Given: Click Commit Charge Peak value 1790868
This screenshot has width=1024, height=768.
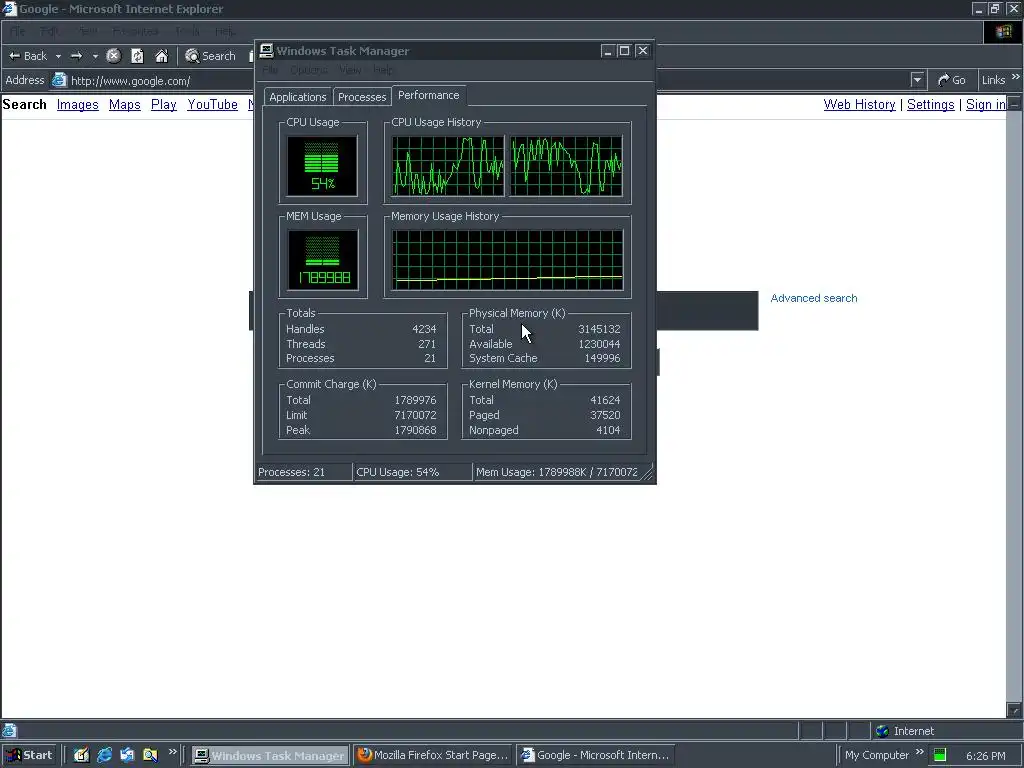Looking at the screenshot, I should [x=415, y=430].
